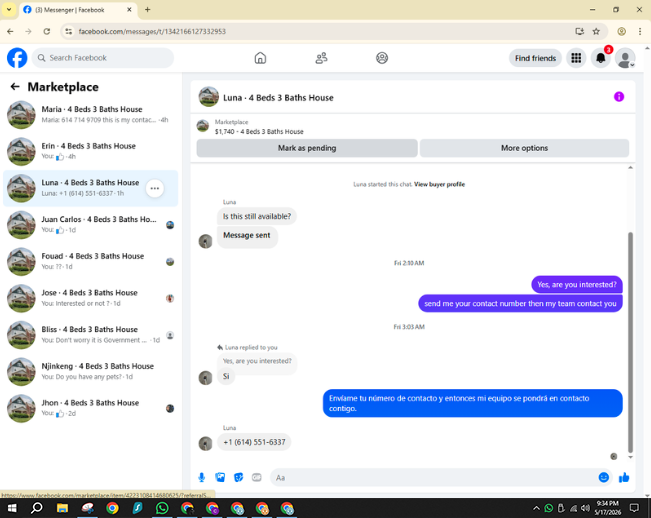
Task: Open the Windows notification center
Action: click(634, 508)
